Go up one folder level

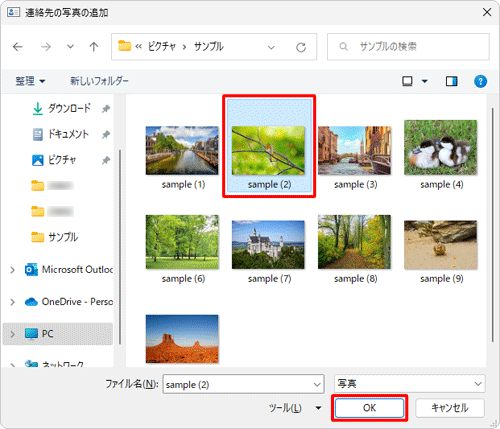point(94,47)
